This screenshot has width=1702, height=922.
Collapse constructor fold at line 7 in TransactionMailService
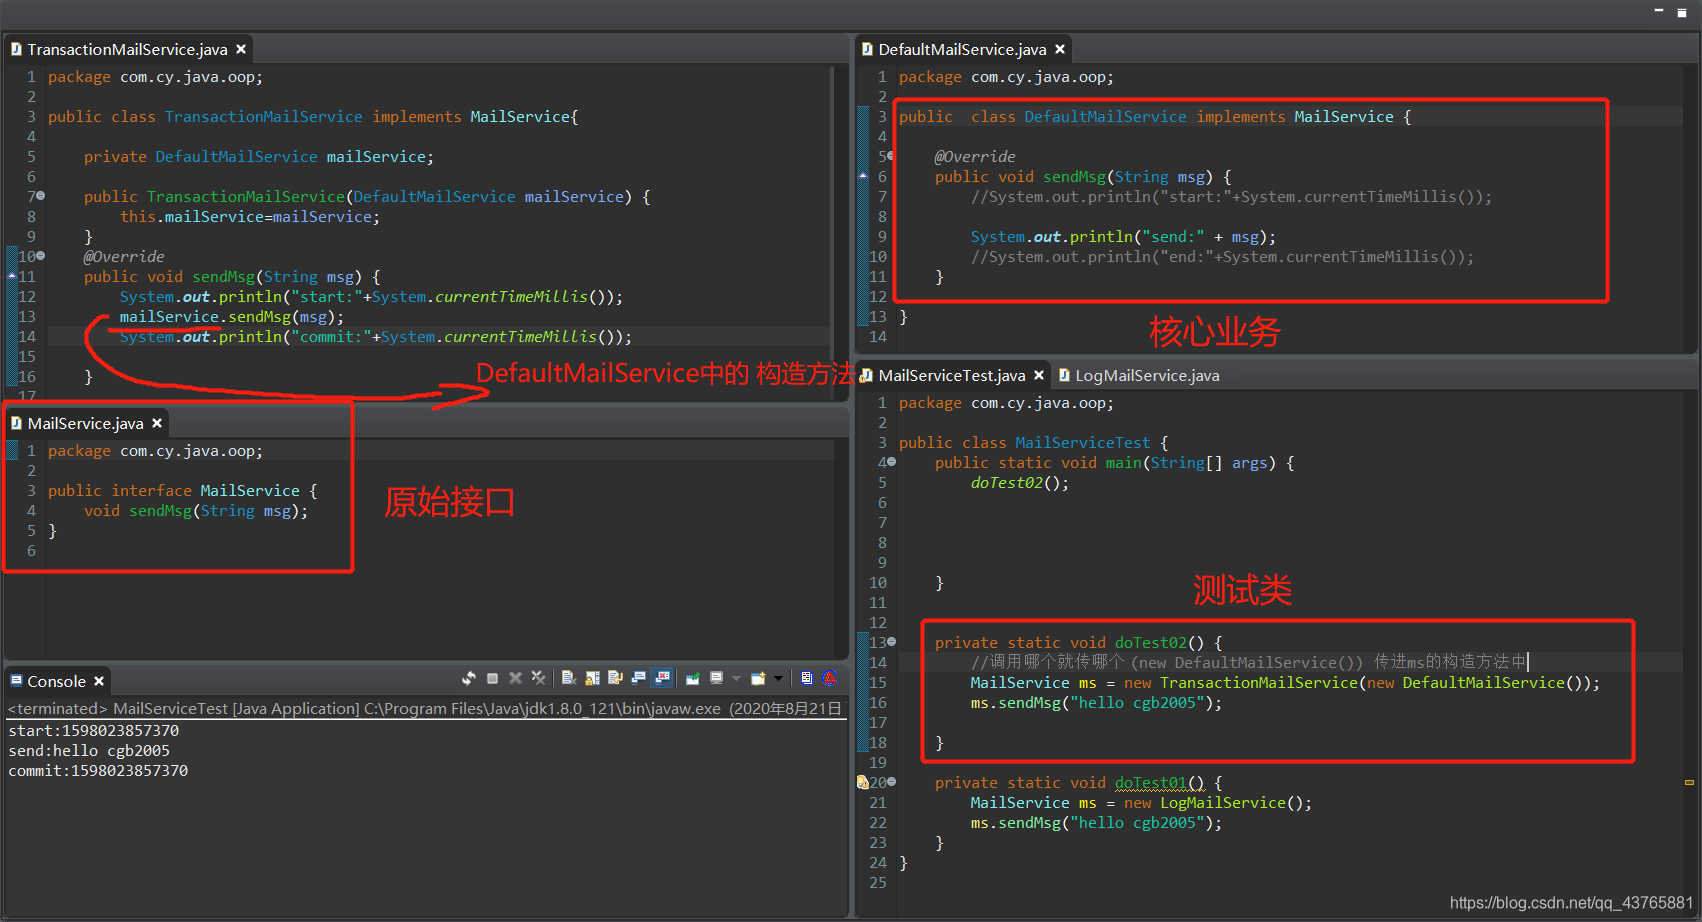[x=41, y=196]
